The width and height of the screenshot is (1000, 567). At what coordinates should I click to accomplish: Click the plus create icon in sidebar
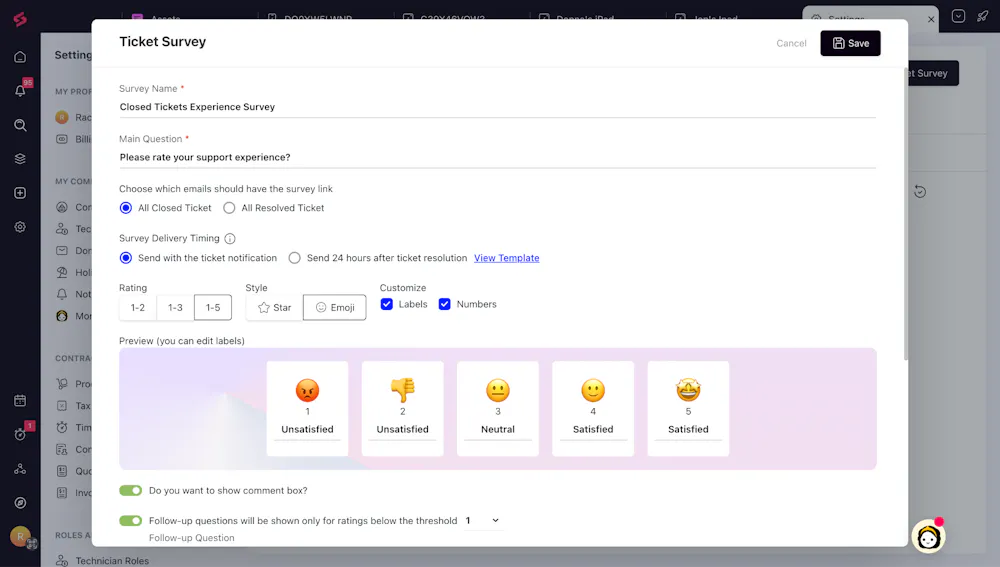(20, 193)
